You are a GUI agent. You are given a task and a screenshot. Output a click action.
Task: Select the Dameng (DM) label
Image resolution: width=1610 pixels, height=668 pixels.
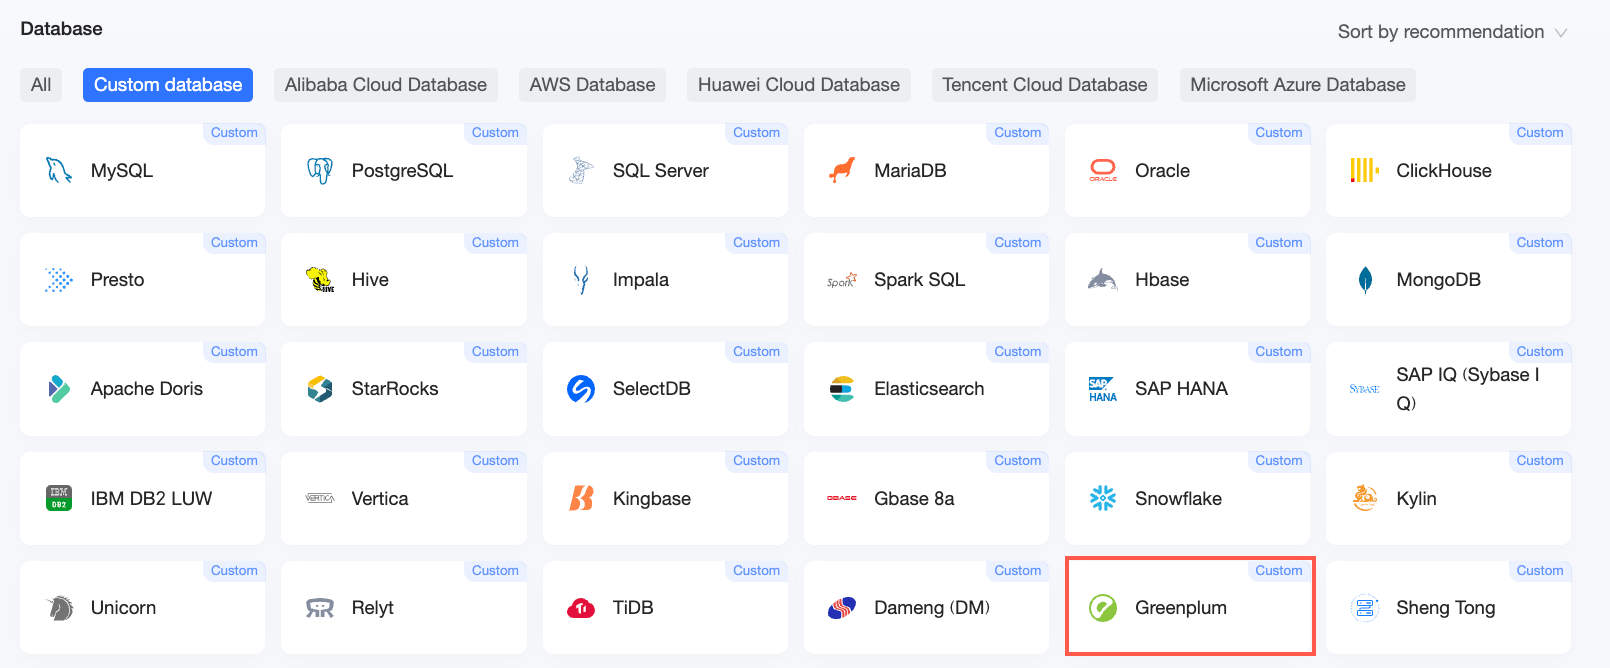coord(932,608)
